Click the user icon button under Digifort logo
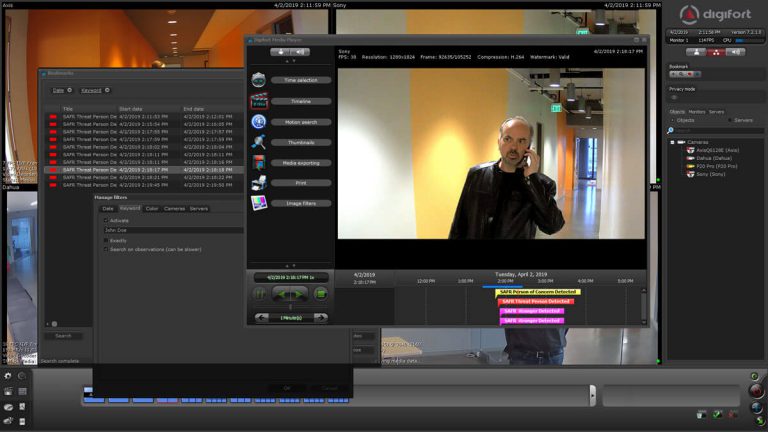This screenshot has width=768, height=432. (x=696, y=52)
